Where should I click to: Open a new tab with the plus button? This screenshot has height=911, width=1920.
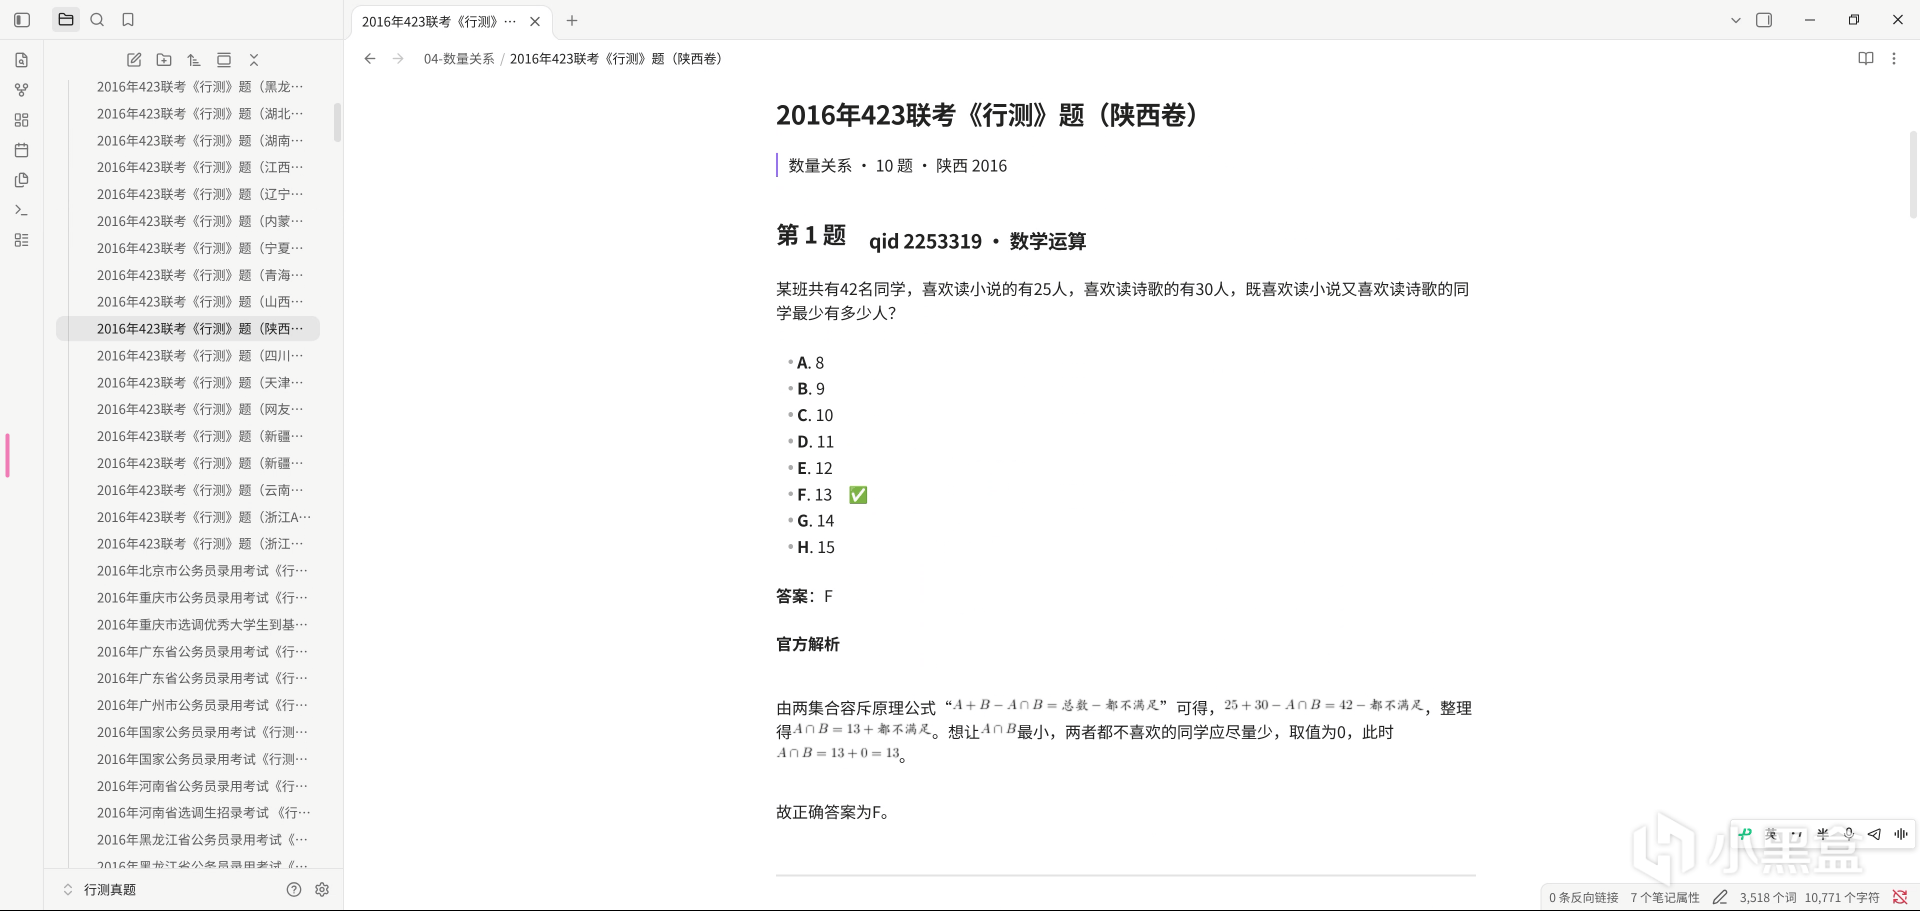[572, 21]
